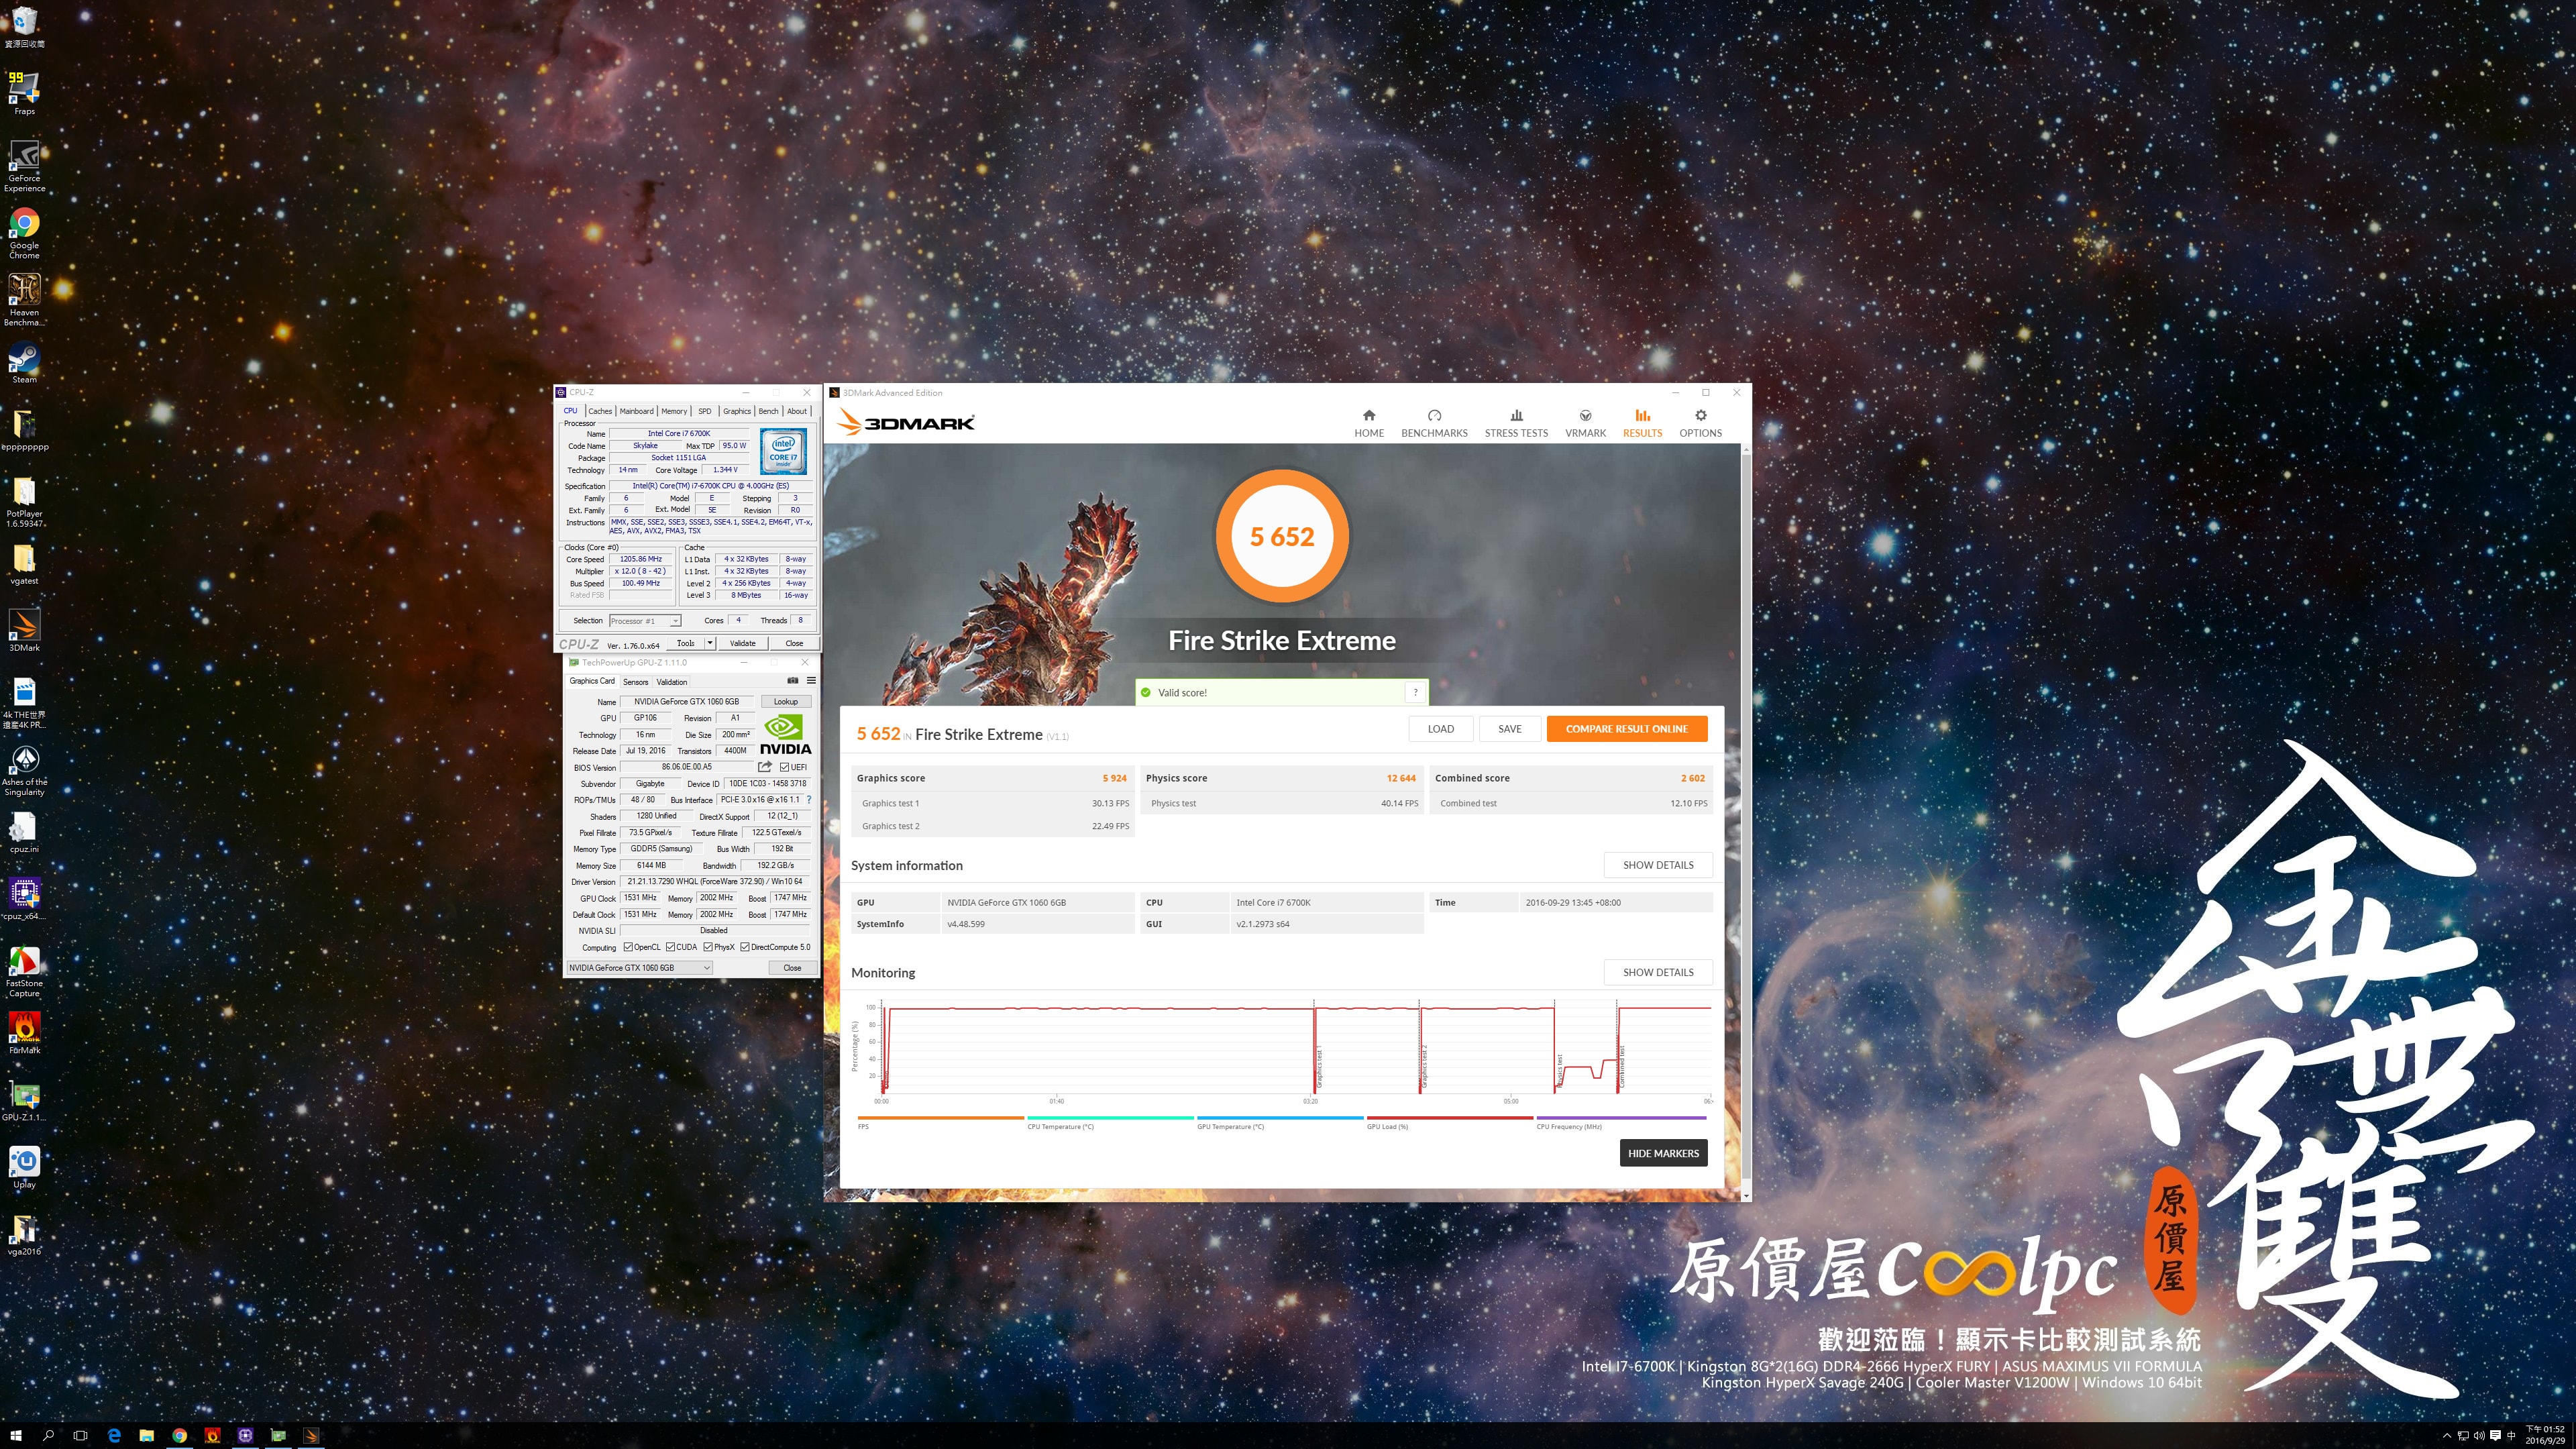
Task: Switch to the Validation tab in GPU-Z
Action: pos(672,682)
